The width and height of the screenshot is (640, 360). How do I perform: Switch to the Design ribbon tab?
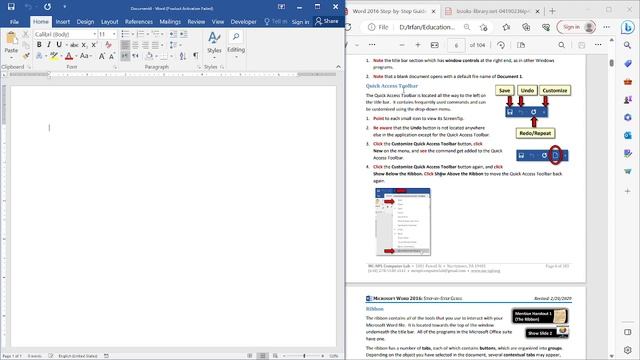tap(85, 22)
